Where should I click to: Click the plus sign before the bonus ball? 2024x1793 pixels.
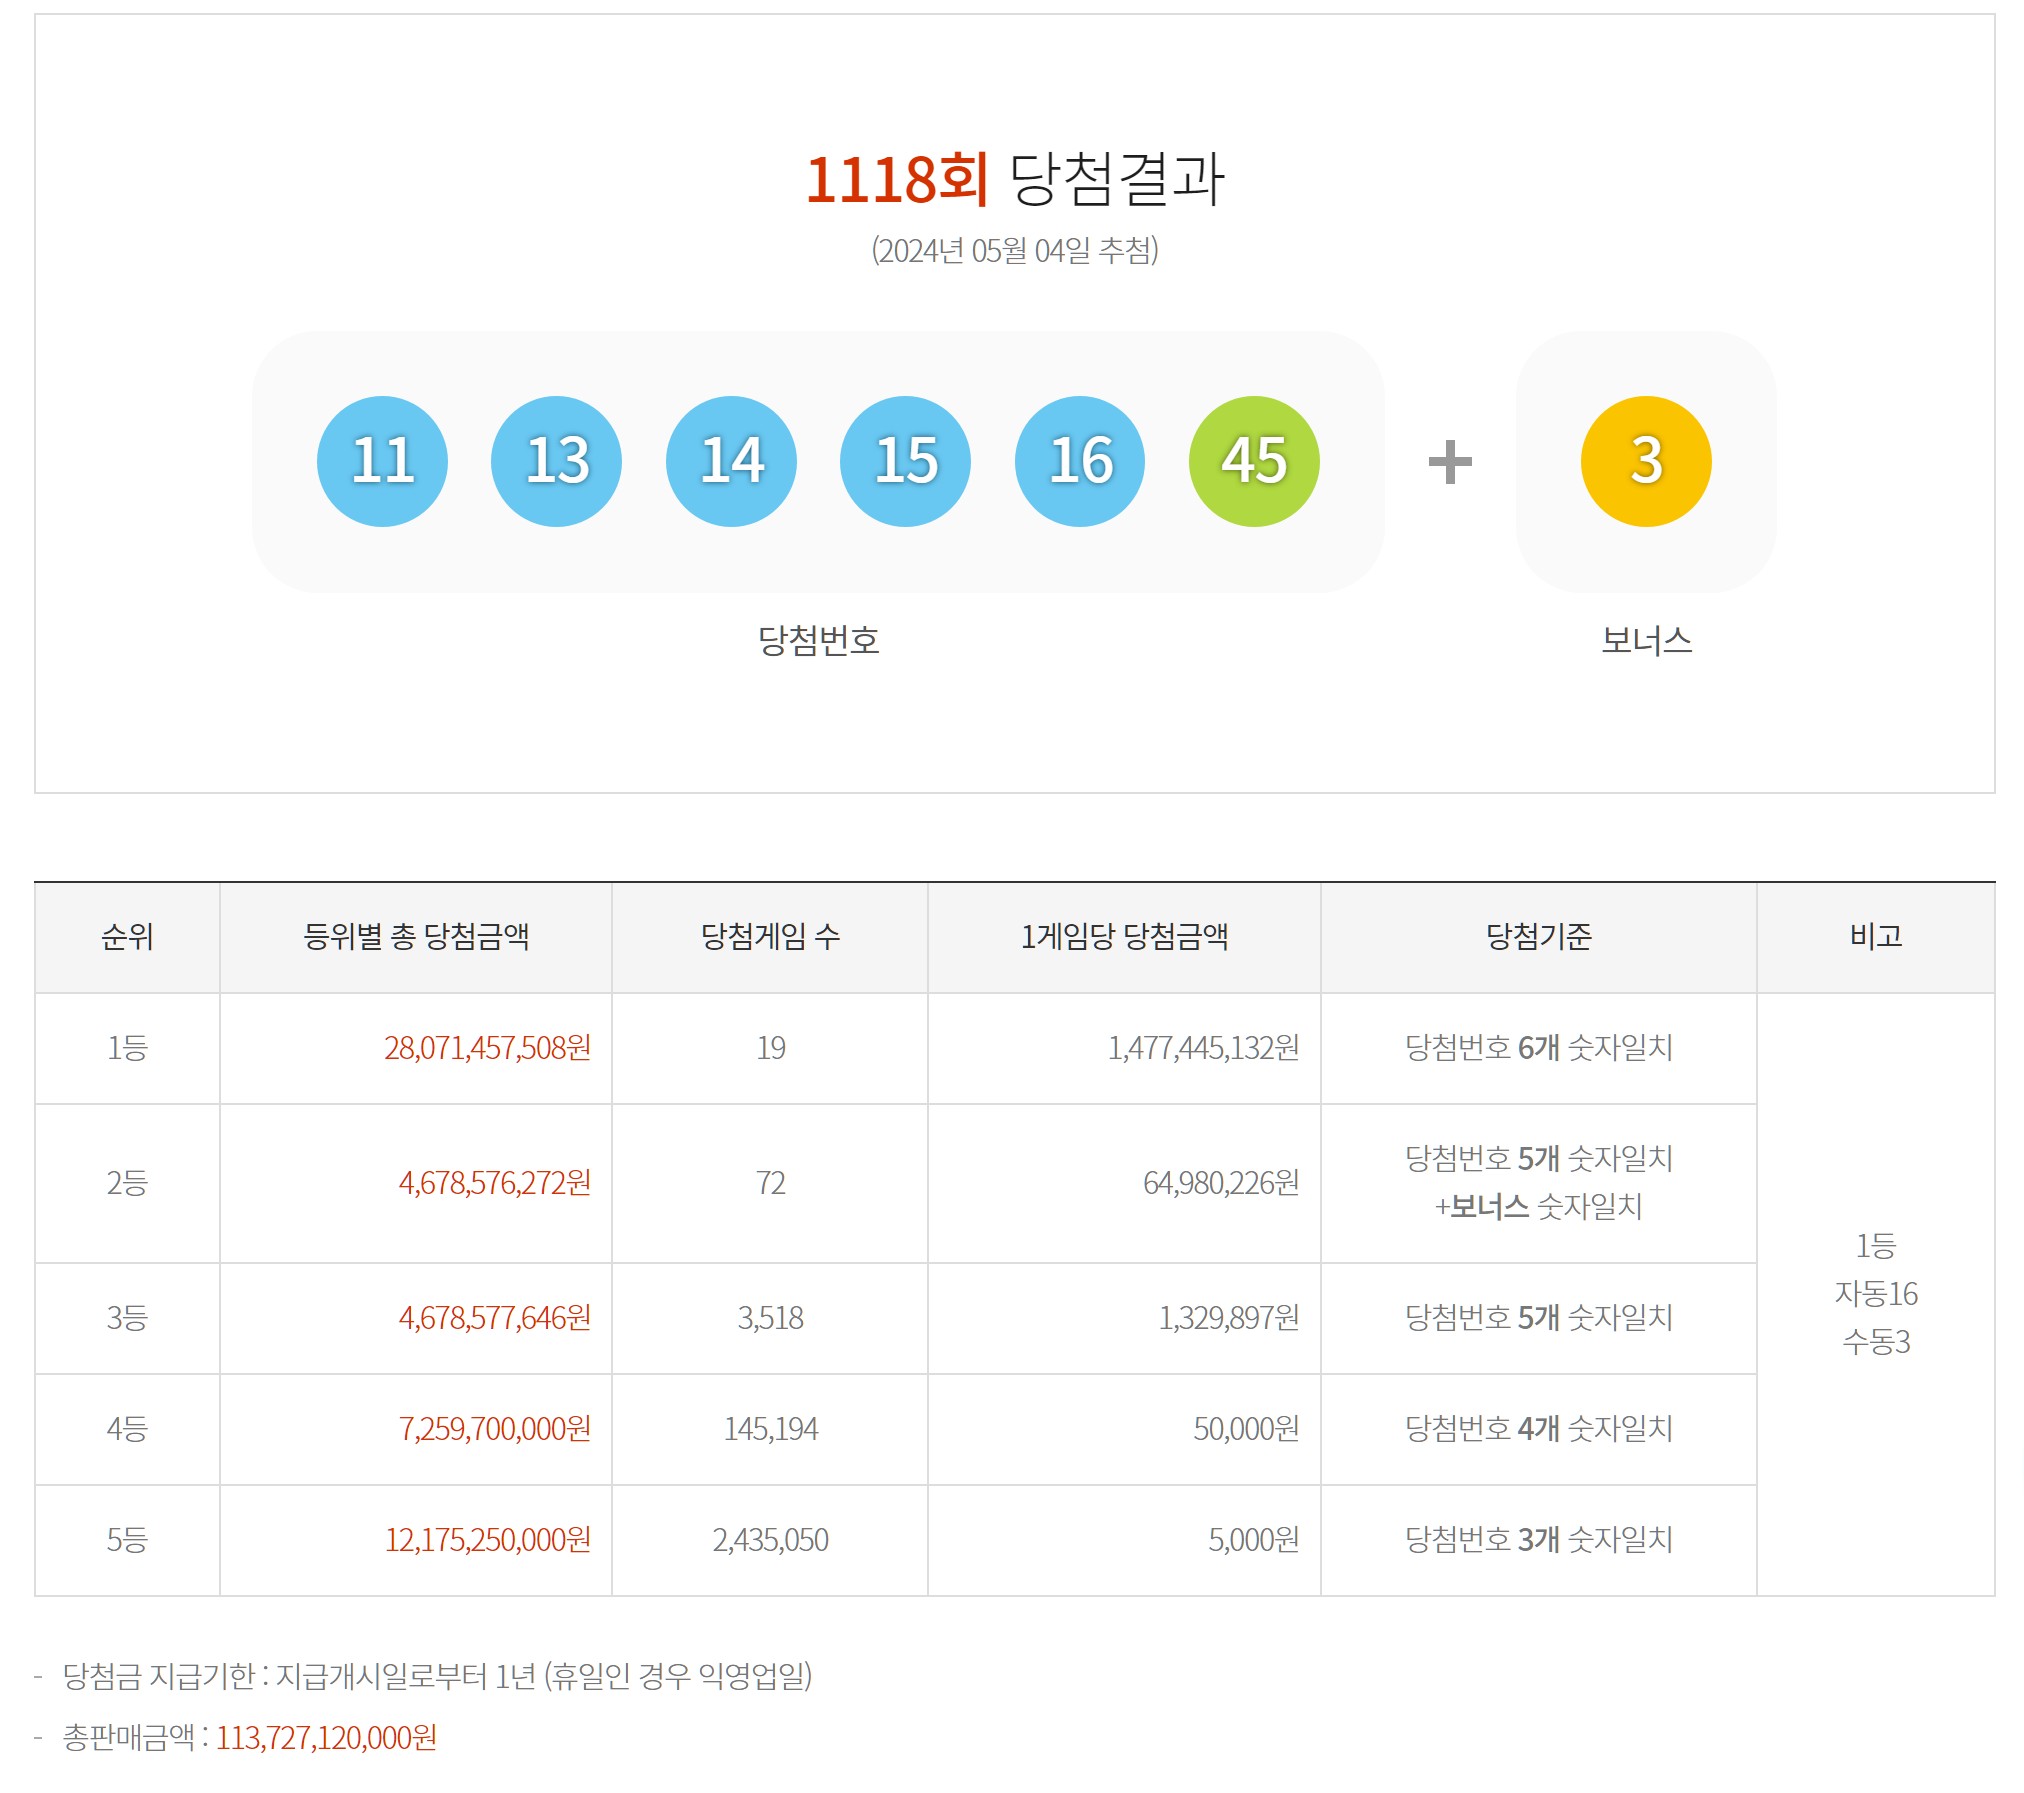tap(1450, 462)
